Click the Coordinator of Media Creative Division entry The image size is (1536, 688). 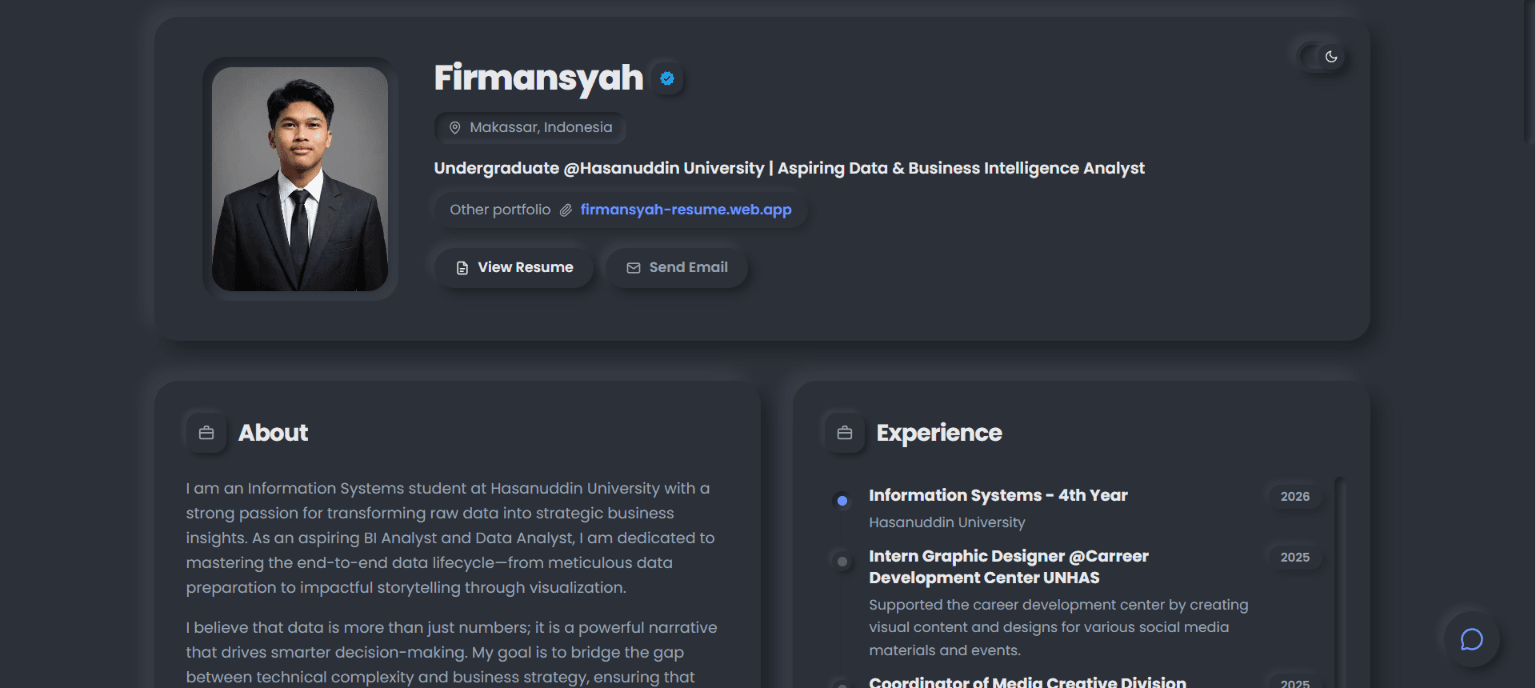tap(1027, 683)
